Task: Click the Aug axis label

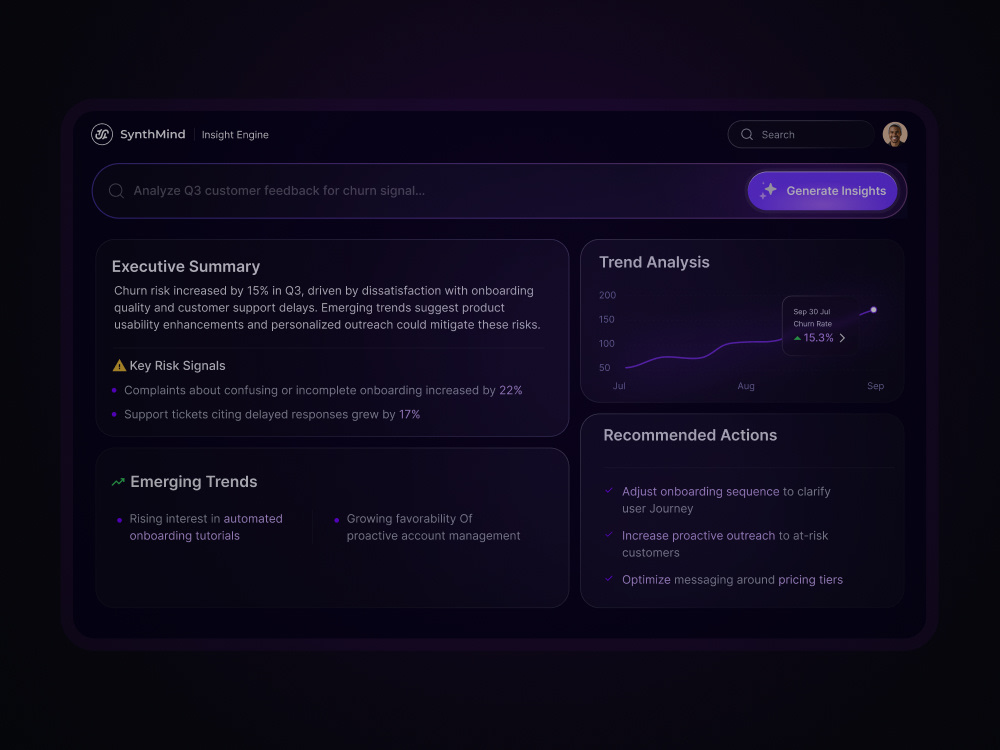Action: [746, 386]
